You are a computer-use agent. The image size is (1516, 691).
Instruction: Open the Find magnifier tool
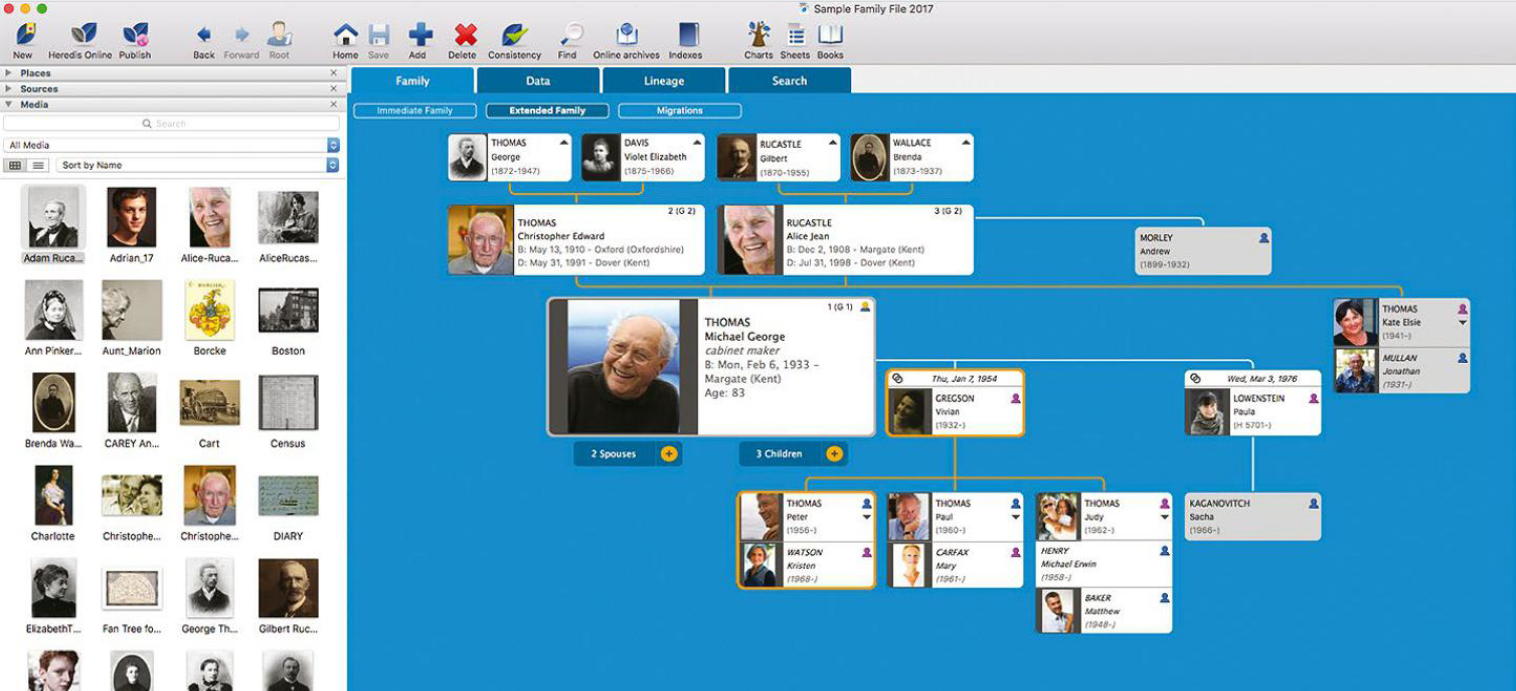click(x=570, y=35)
